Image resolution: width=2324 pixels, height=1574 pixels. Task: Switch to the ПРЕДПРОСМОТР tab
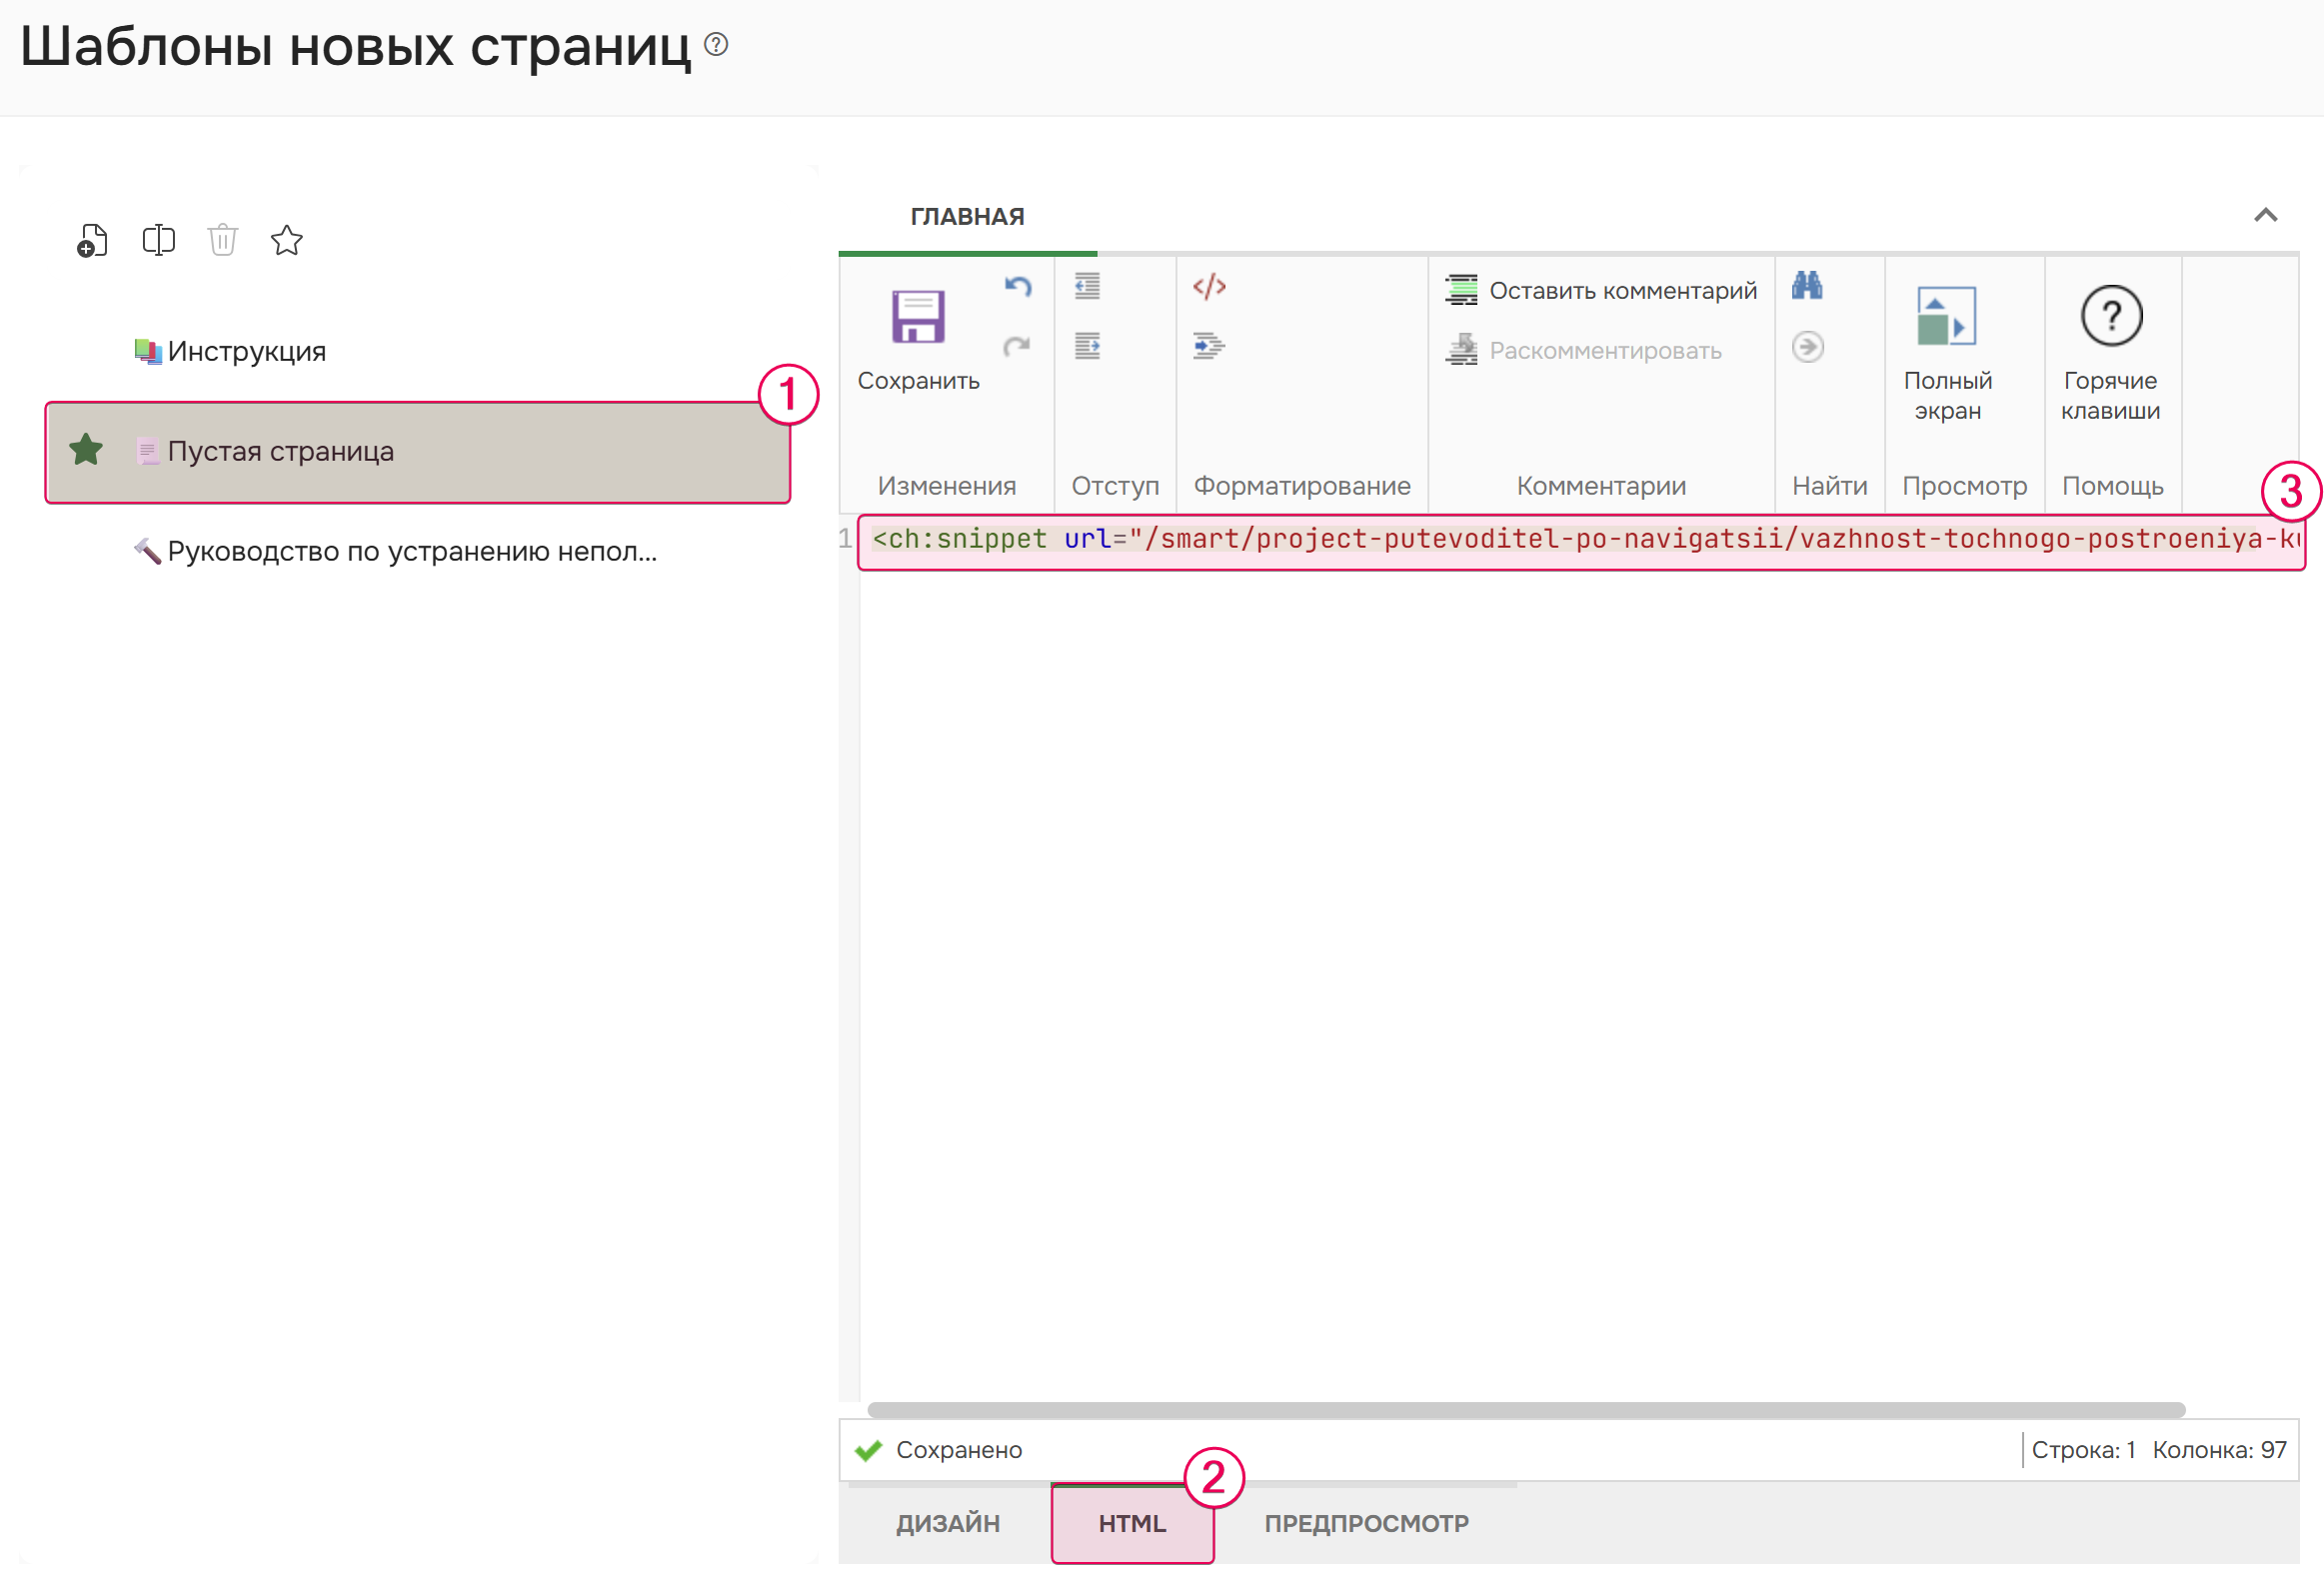coord(1366,1523)
